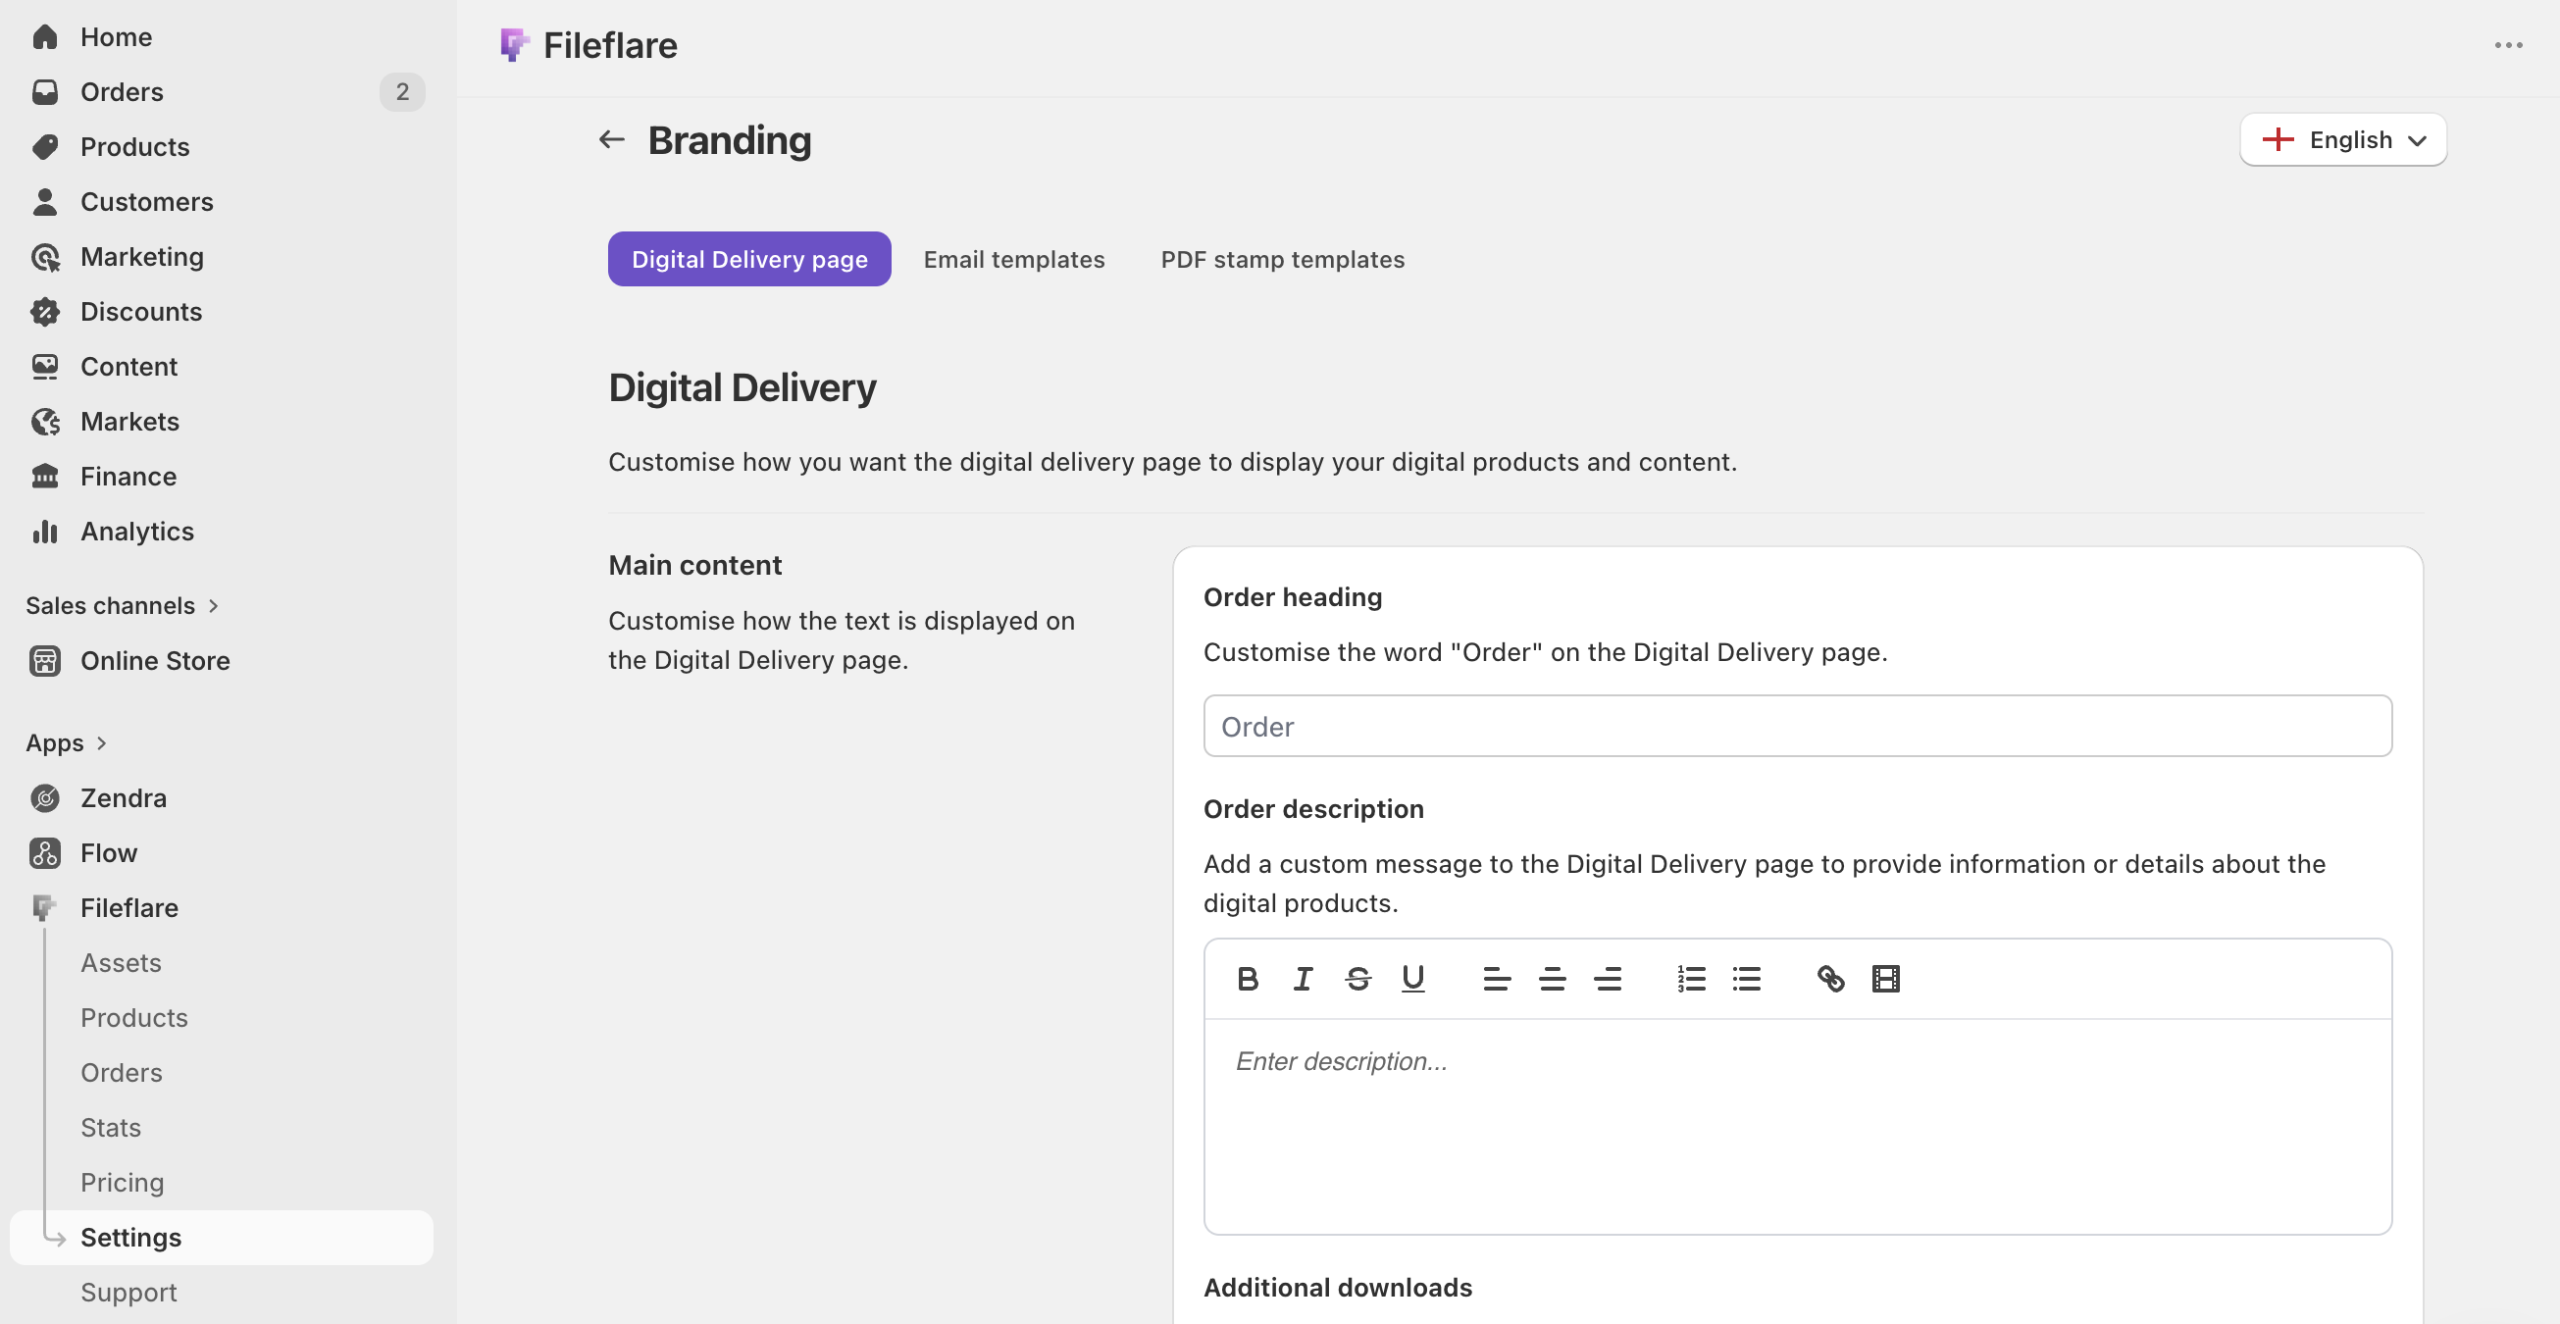This screenshot has height=1324, width=2560.
Task: Open Orders in main navigation
Action: pos(121,92)
